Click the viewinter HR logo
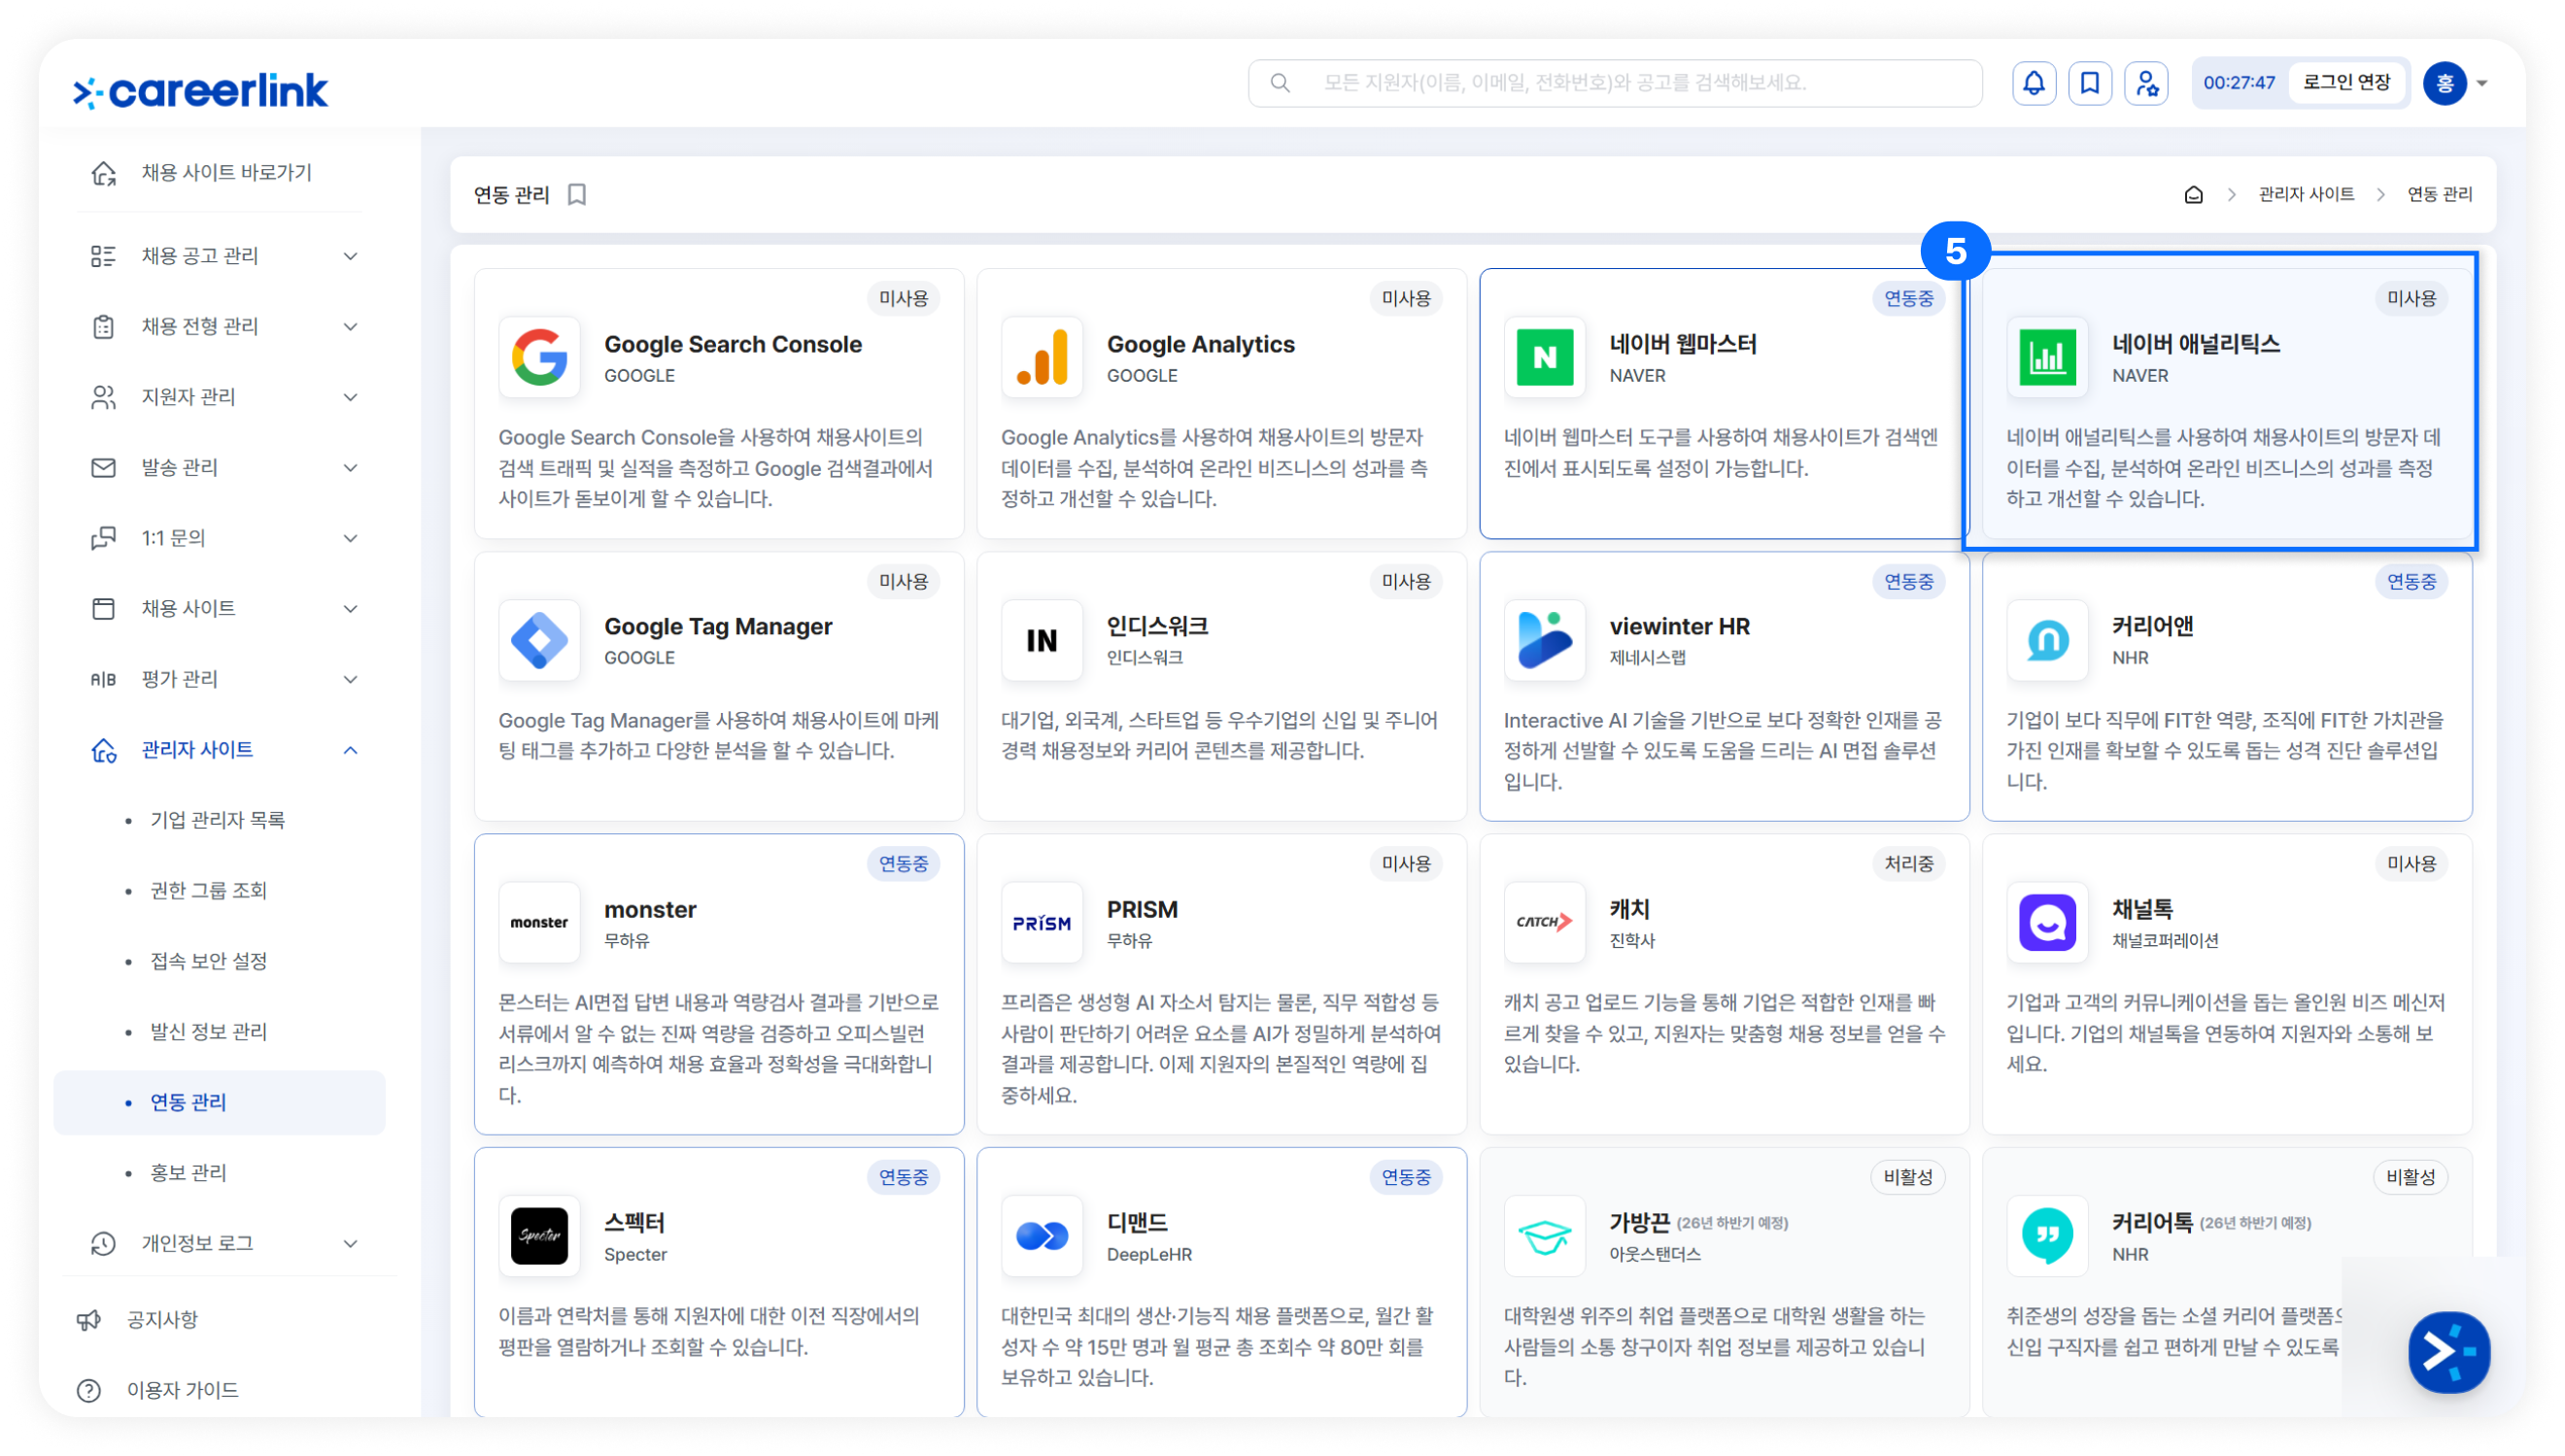2565x1456 pixels. click(x=1545, y=640)
